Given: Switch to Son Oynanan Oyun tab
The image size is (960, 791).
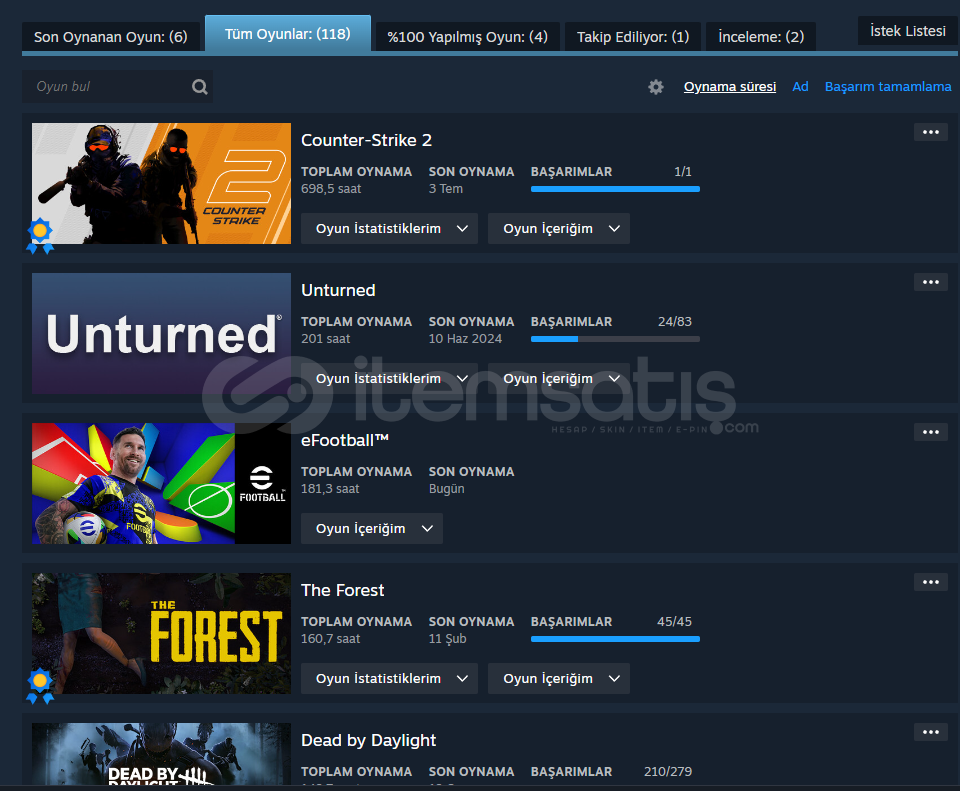Looking at the screenshot, I should [111, 37].
